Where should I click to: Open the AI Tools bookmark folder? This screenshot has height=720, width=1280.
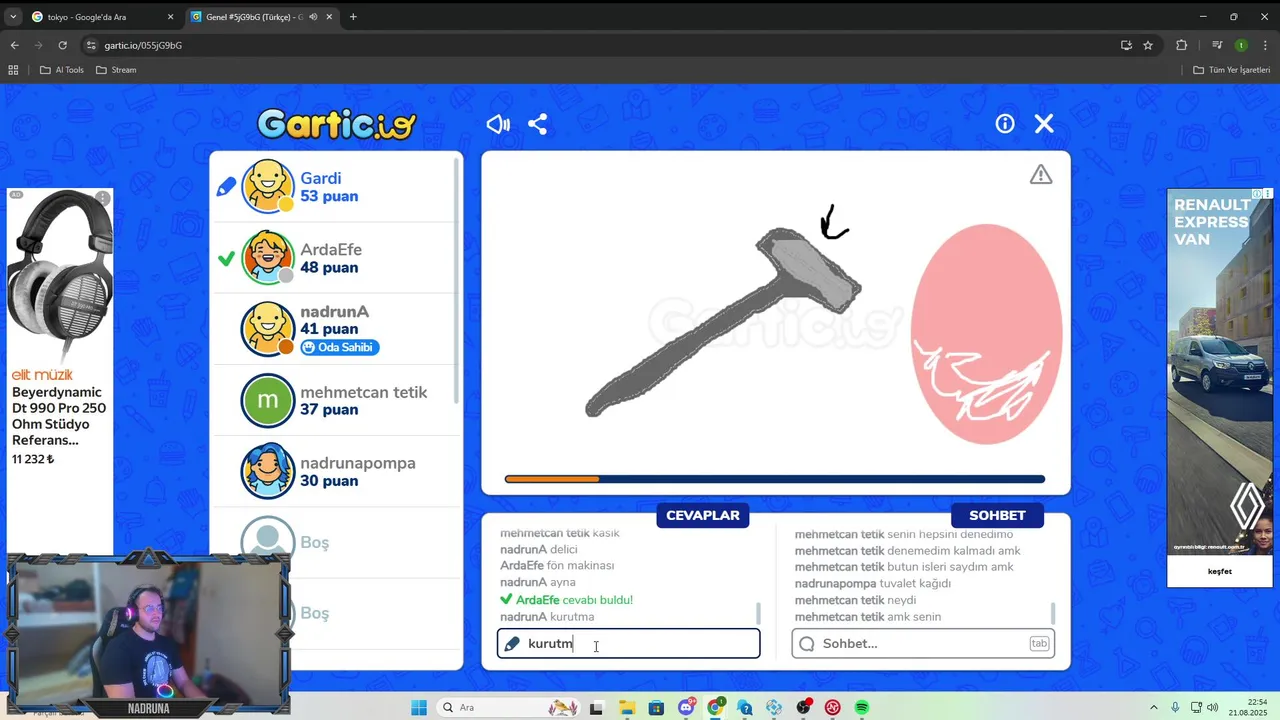tap(62, 70)
